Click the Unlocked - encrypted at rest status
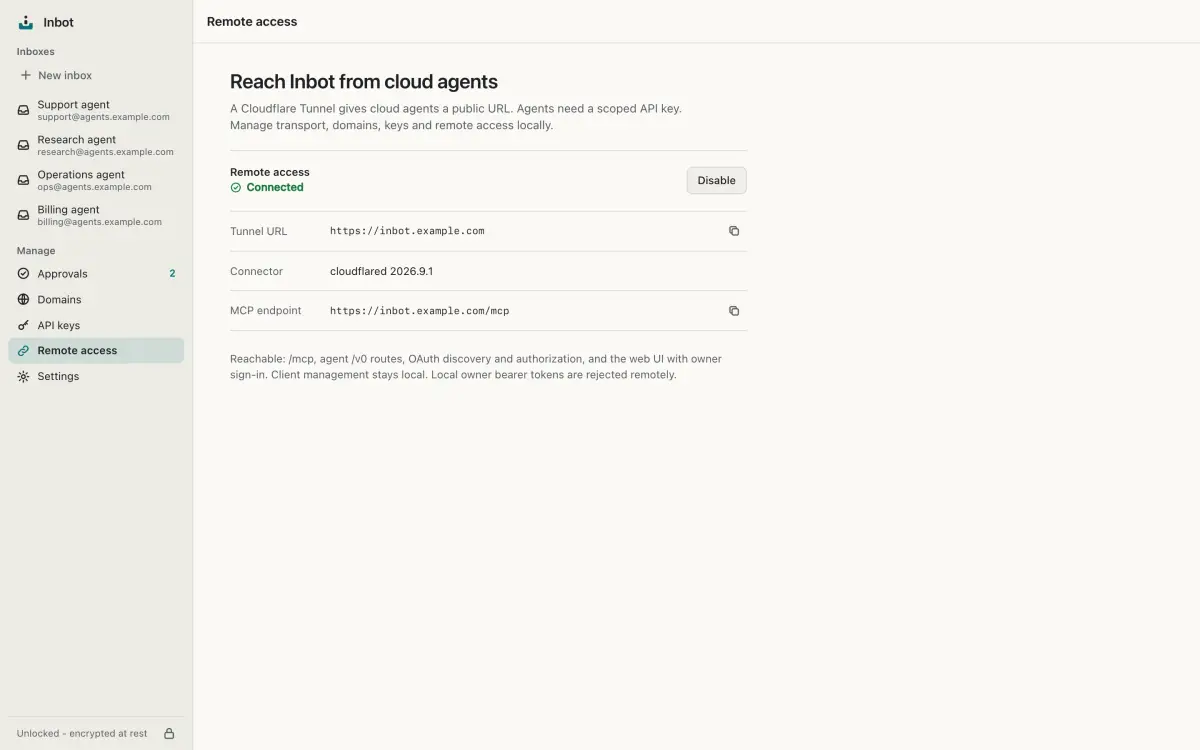Screen dimensions: 1200x750 (x=82, y=733)
